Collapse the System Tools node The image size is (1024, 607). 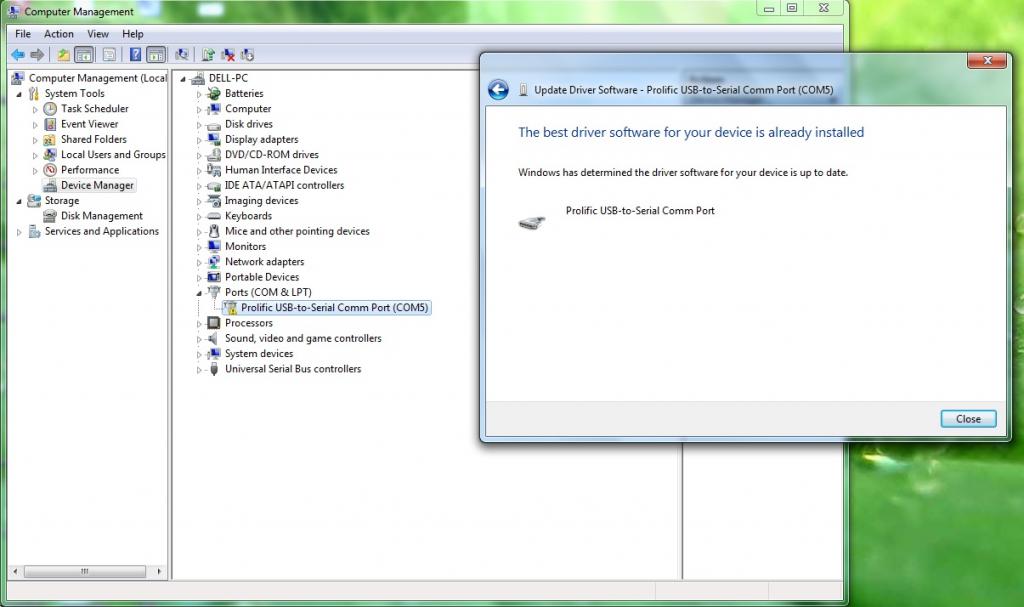[19, 94]
